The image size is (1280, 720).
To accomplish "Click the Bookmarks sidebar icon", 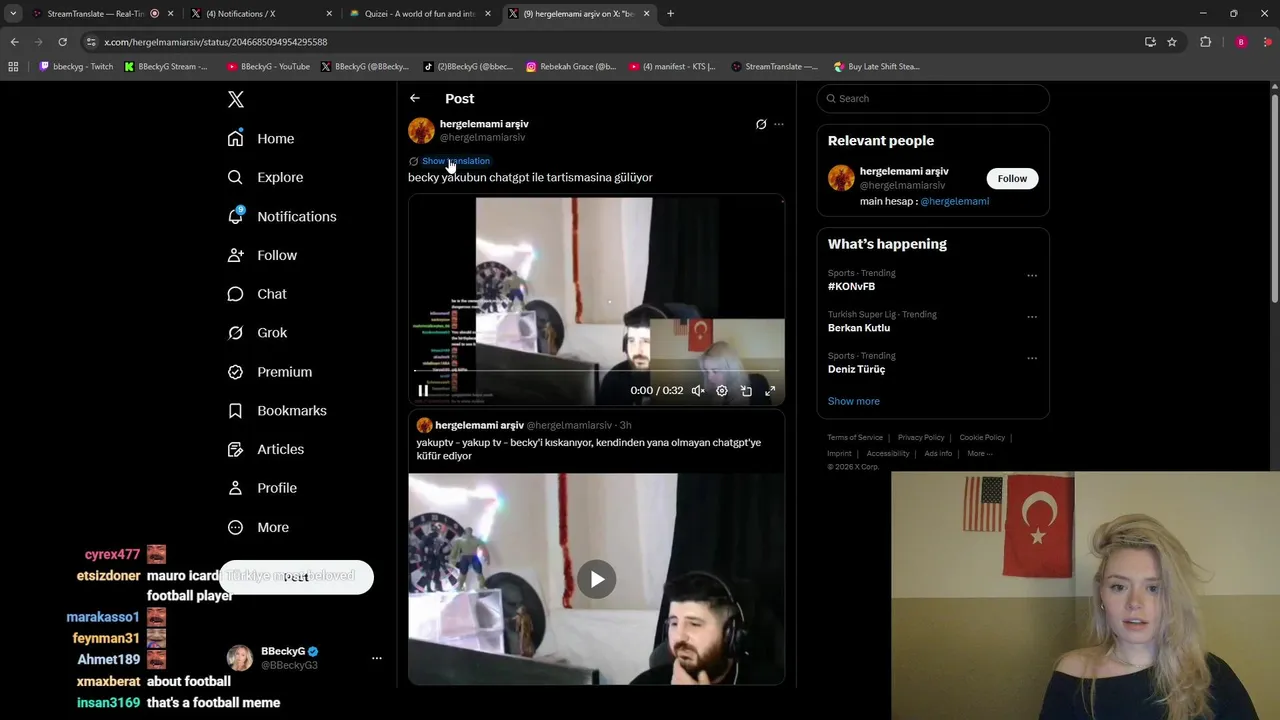I will [235, 411].
